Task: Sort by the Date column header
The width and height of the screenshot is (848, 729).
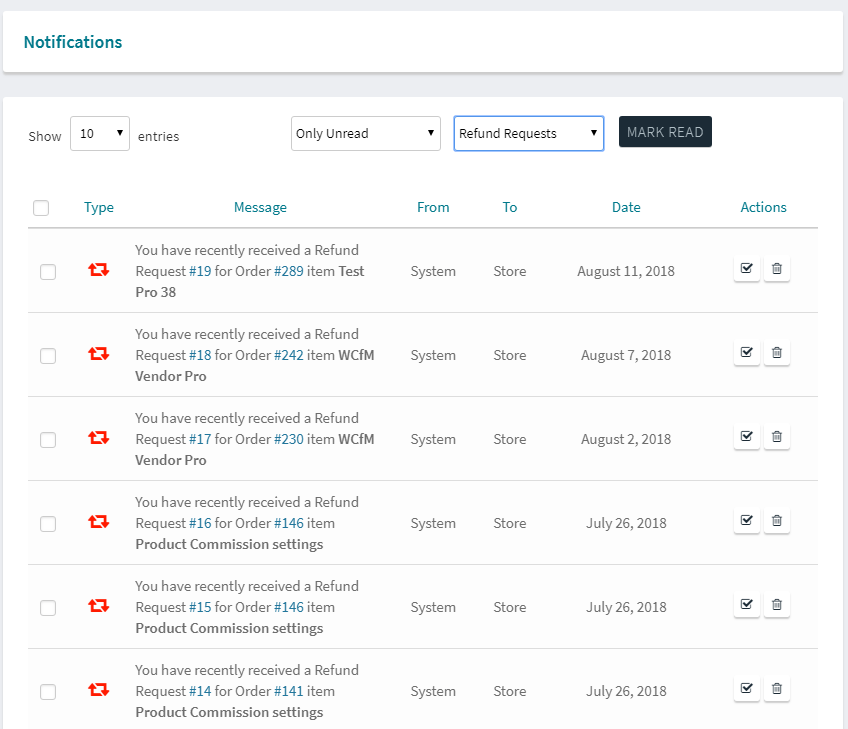Action: [x=626, y=208]
